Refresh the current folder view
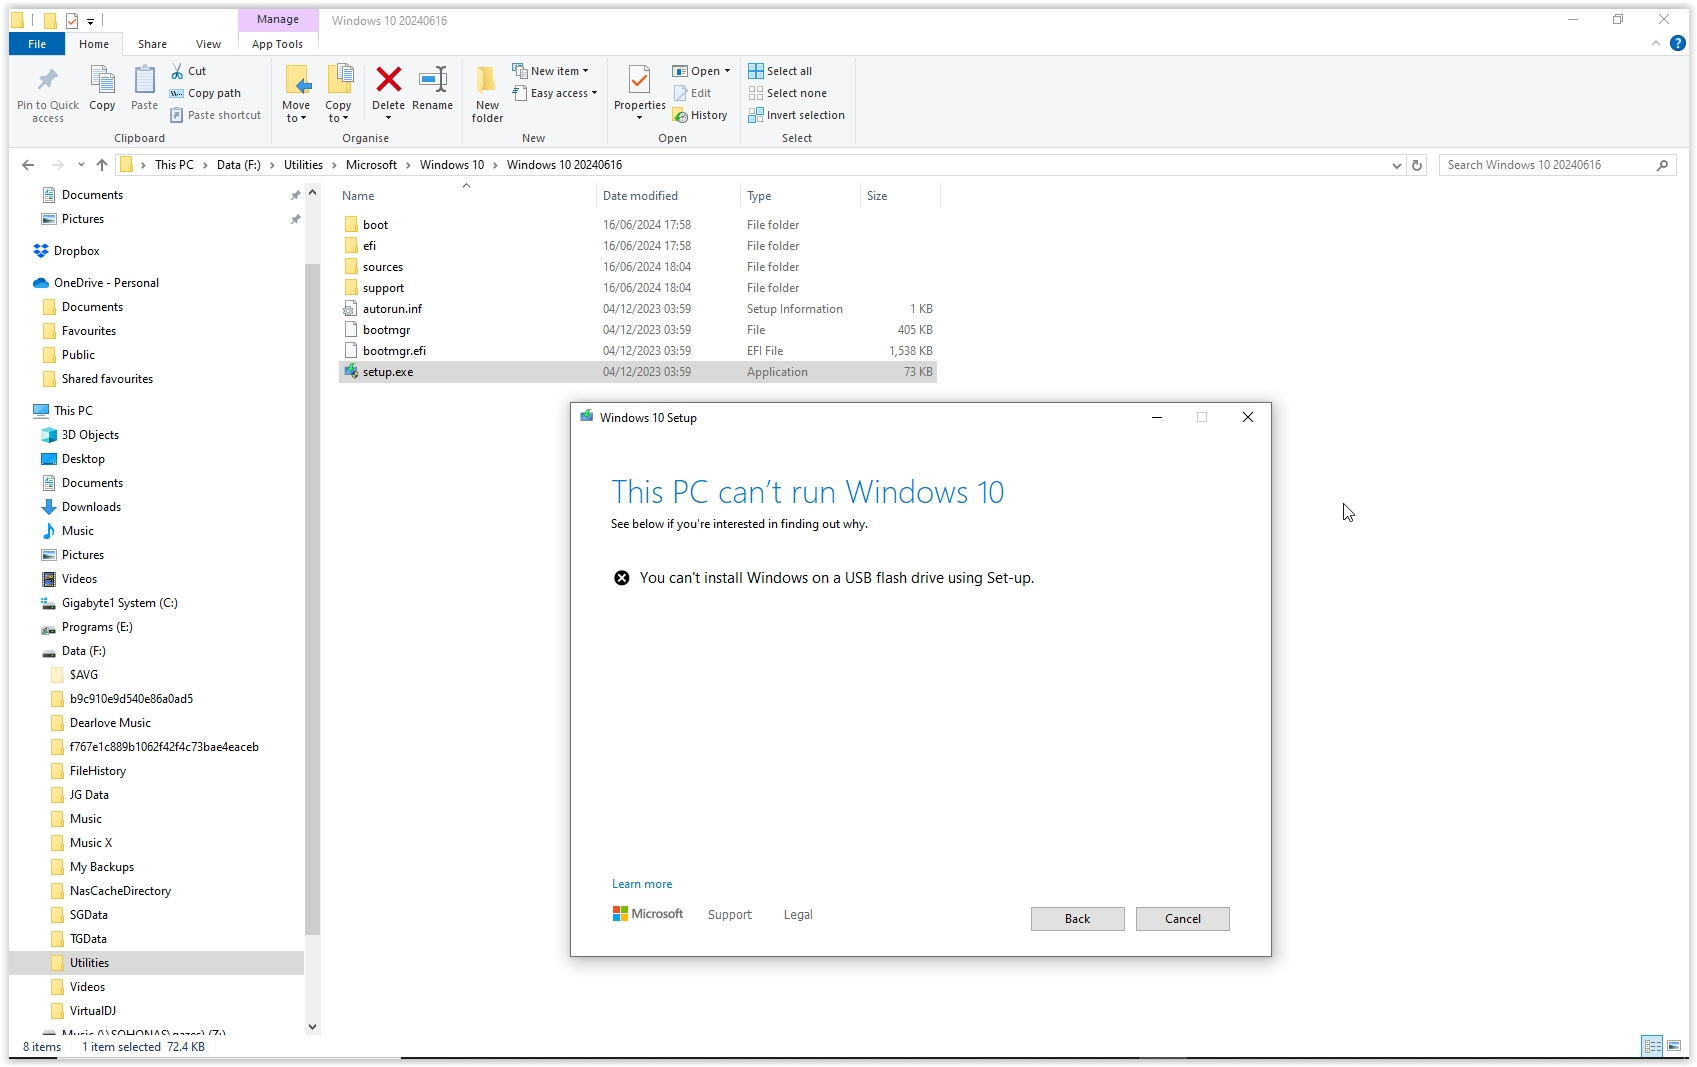1697x1067 pixels. tap(1417, 165)
